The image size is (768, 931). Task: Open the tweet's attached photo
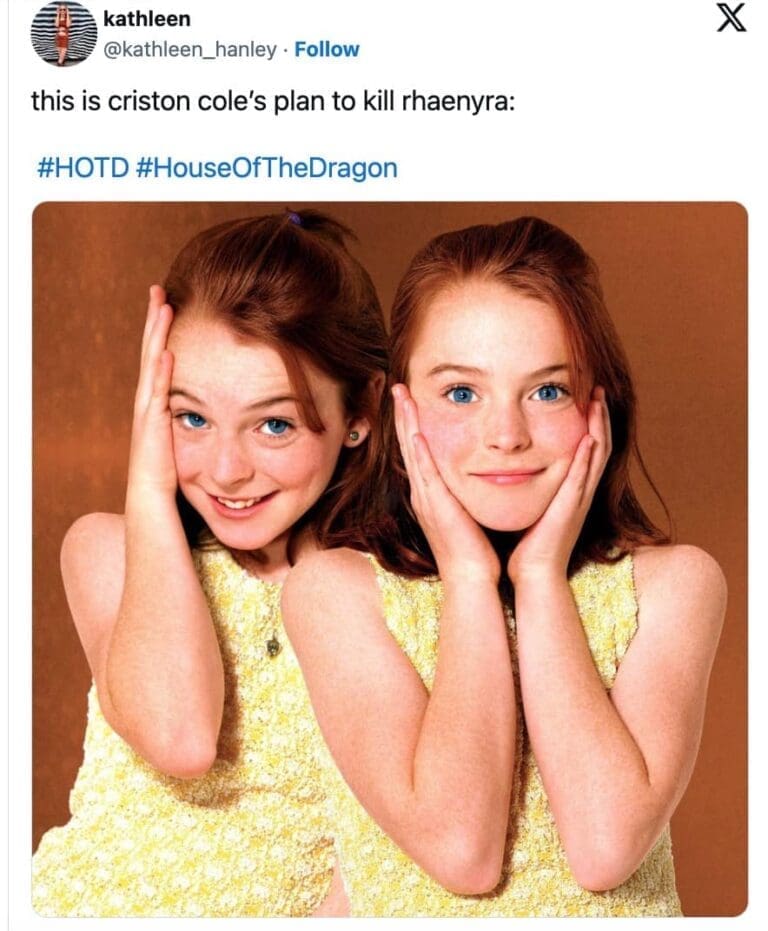point(390,559)
